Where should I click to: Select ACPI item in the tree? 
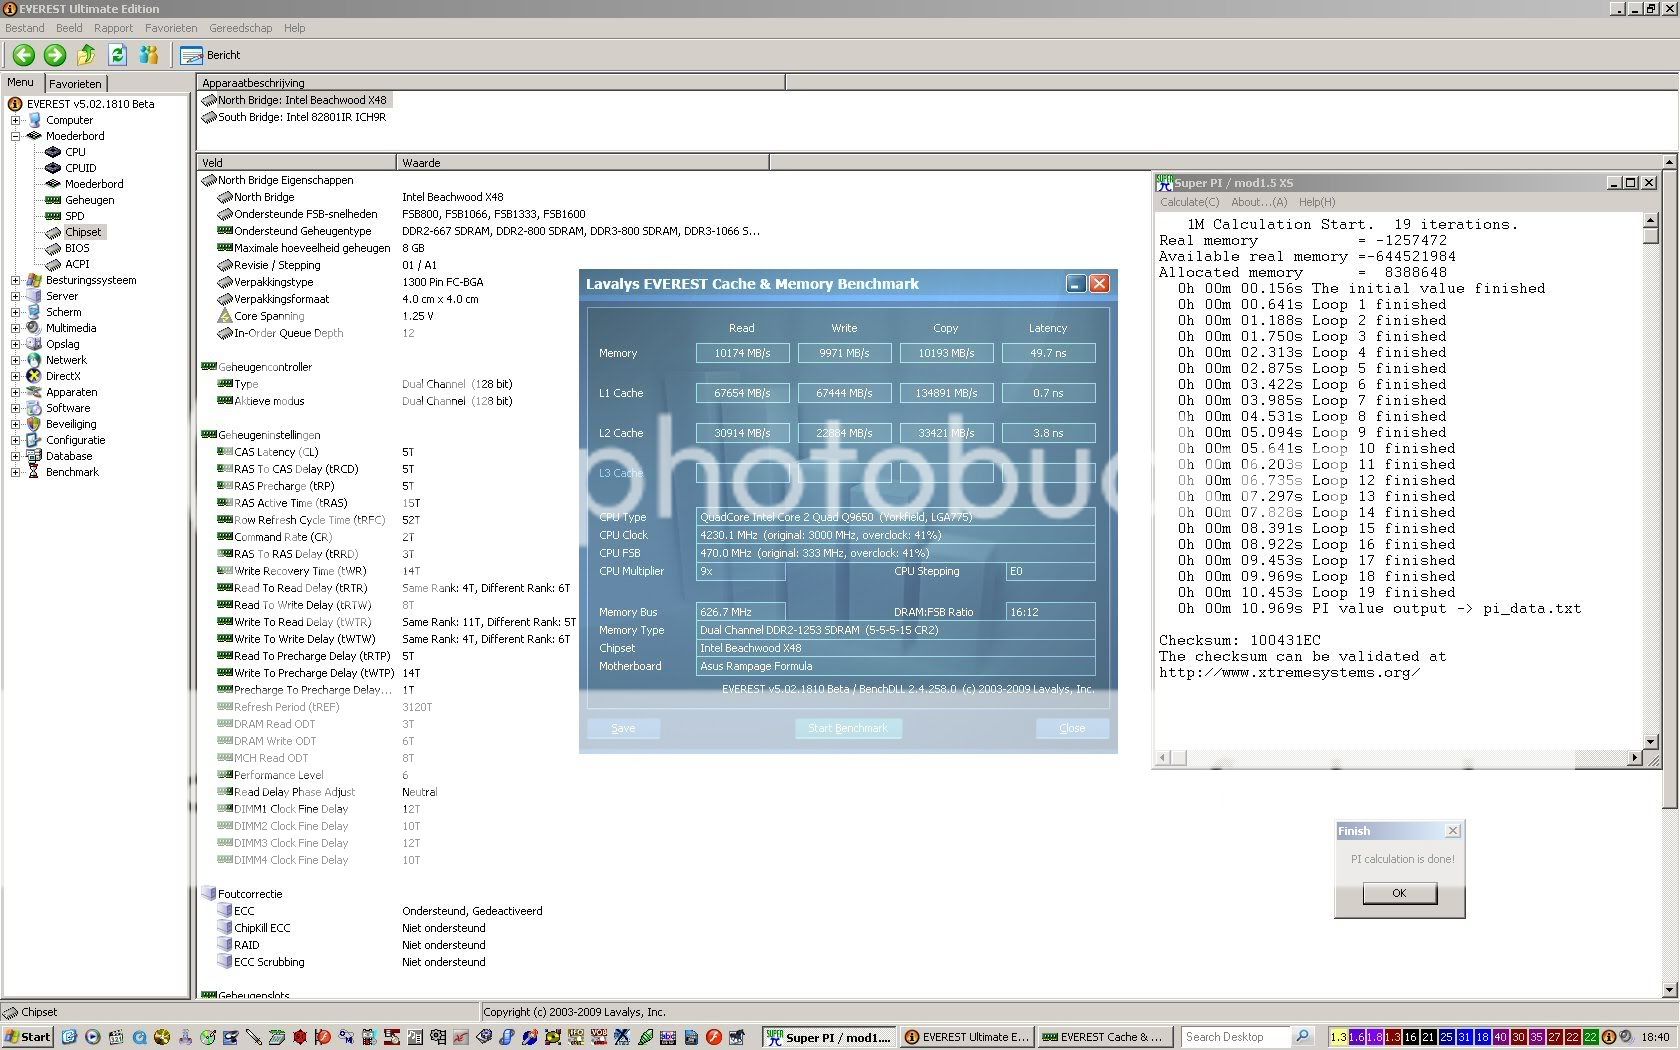[77, 264]
